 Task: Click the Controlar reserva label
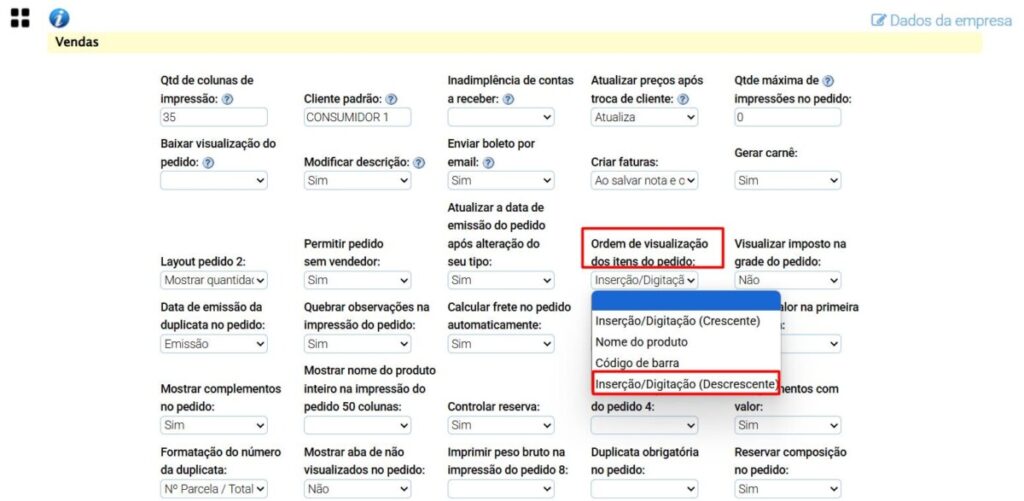494,406
